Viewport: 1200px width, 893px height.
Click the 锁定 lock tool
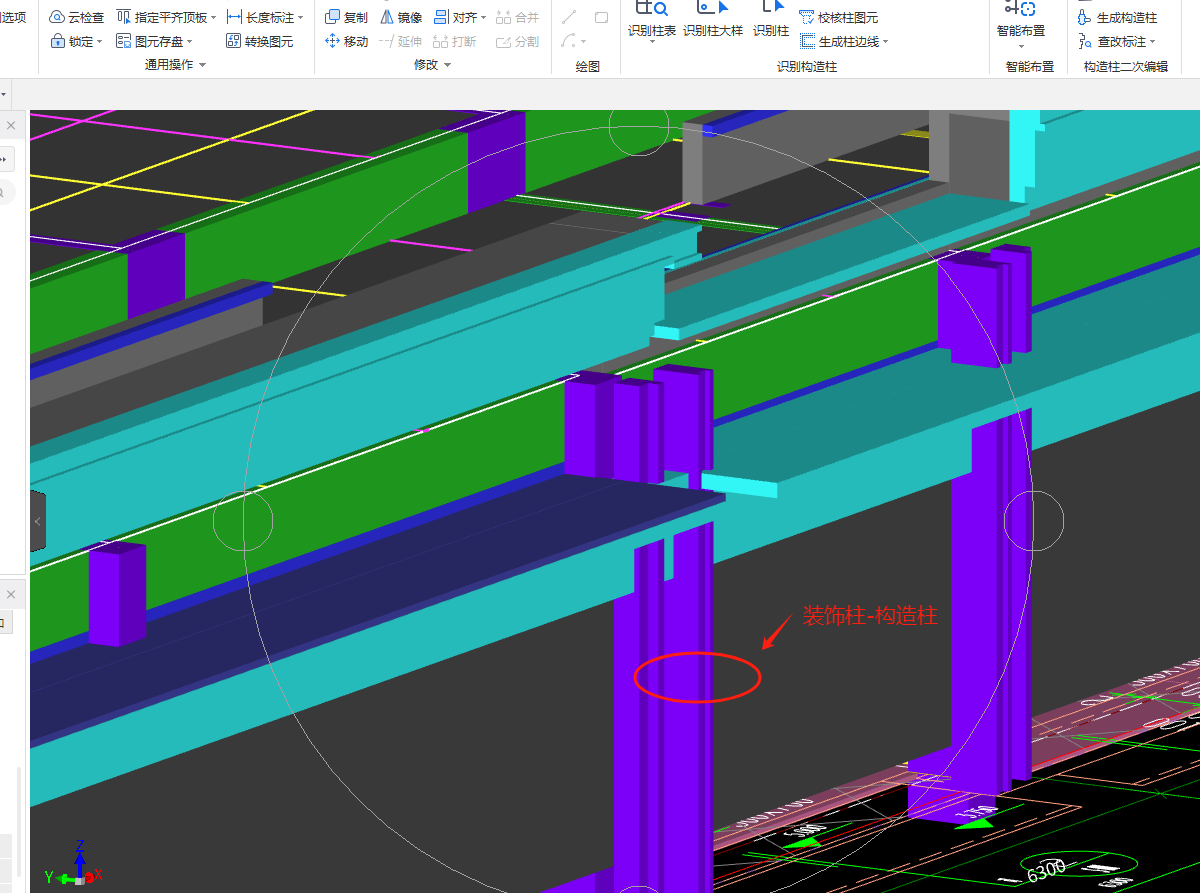[x=71, y=41]
